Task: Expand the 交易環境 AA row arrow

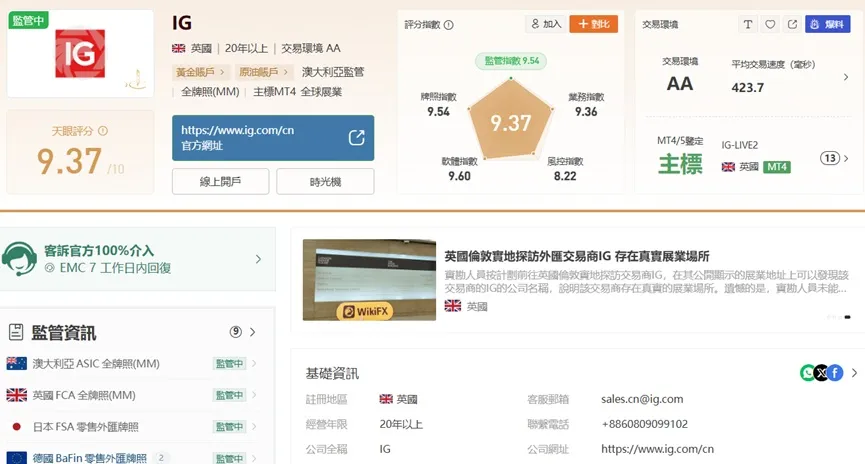Action: (x=846, y=77)
